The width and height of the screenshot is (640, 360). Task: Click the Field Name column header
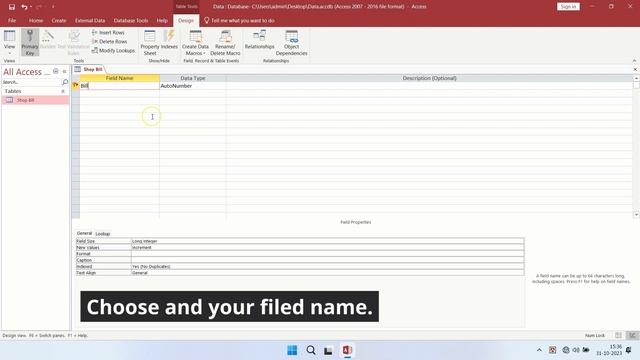(120, 78)
